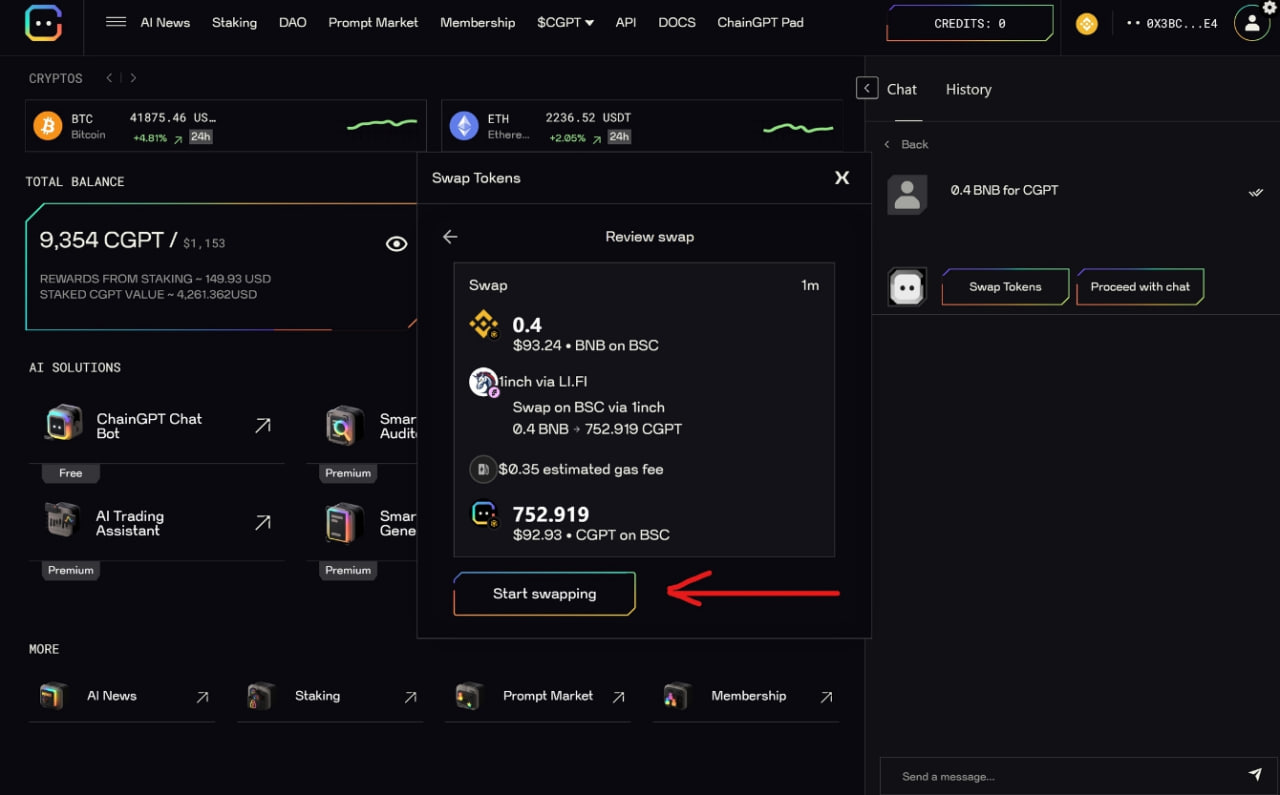Open ChainGPT Chat Bot arrow link

262,426
